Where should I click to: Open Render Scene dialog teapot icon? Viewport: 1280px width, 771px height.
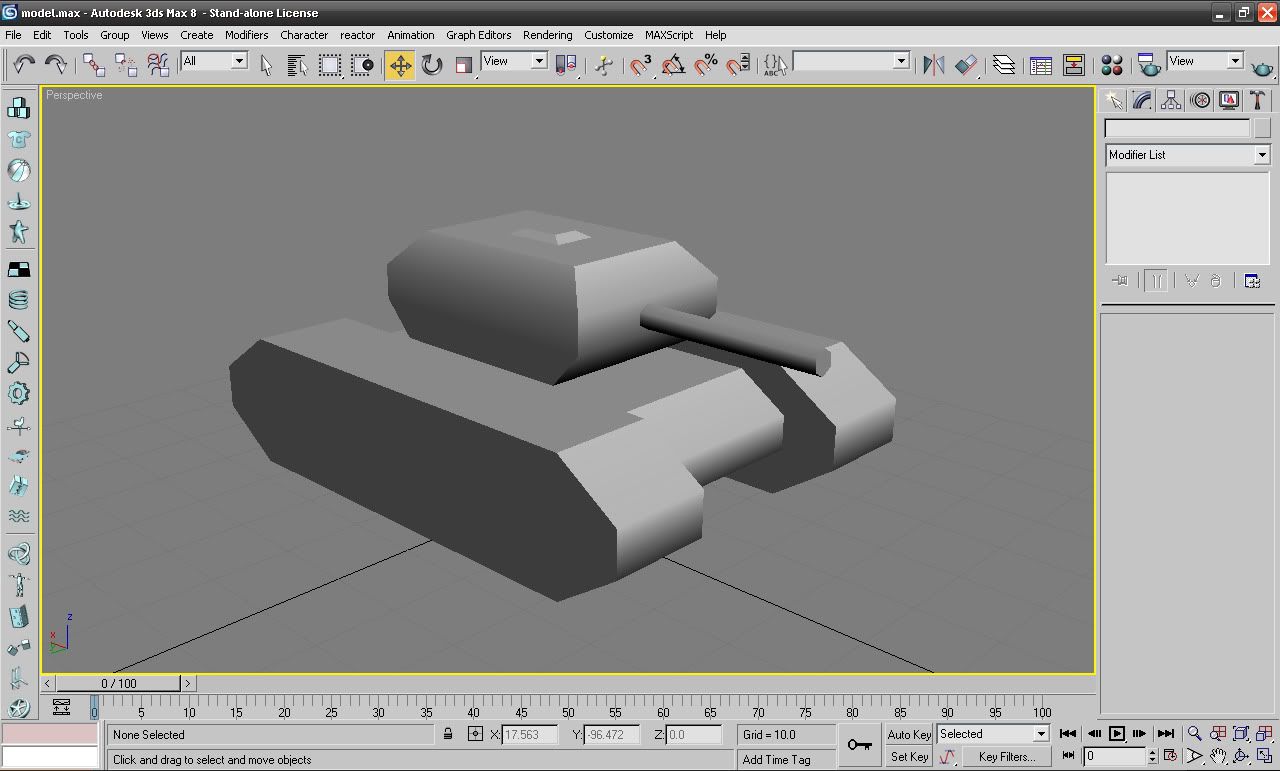1149,65
